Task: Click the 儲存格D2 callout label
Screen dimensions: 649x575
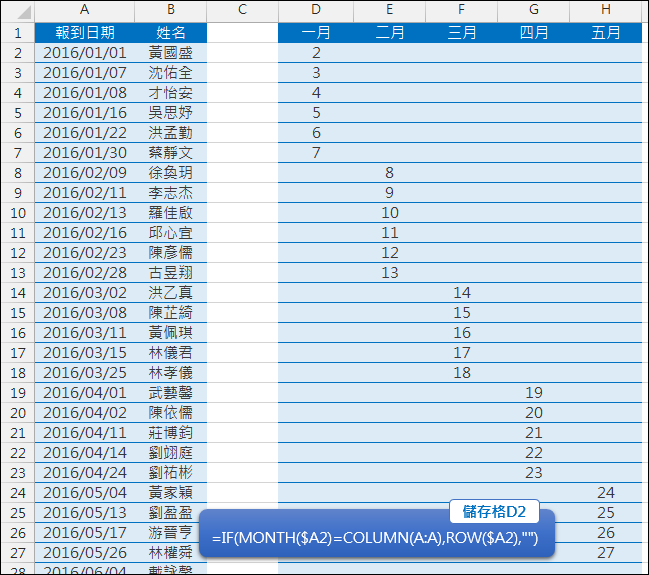Action: [494, 512]
